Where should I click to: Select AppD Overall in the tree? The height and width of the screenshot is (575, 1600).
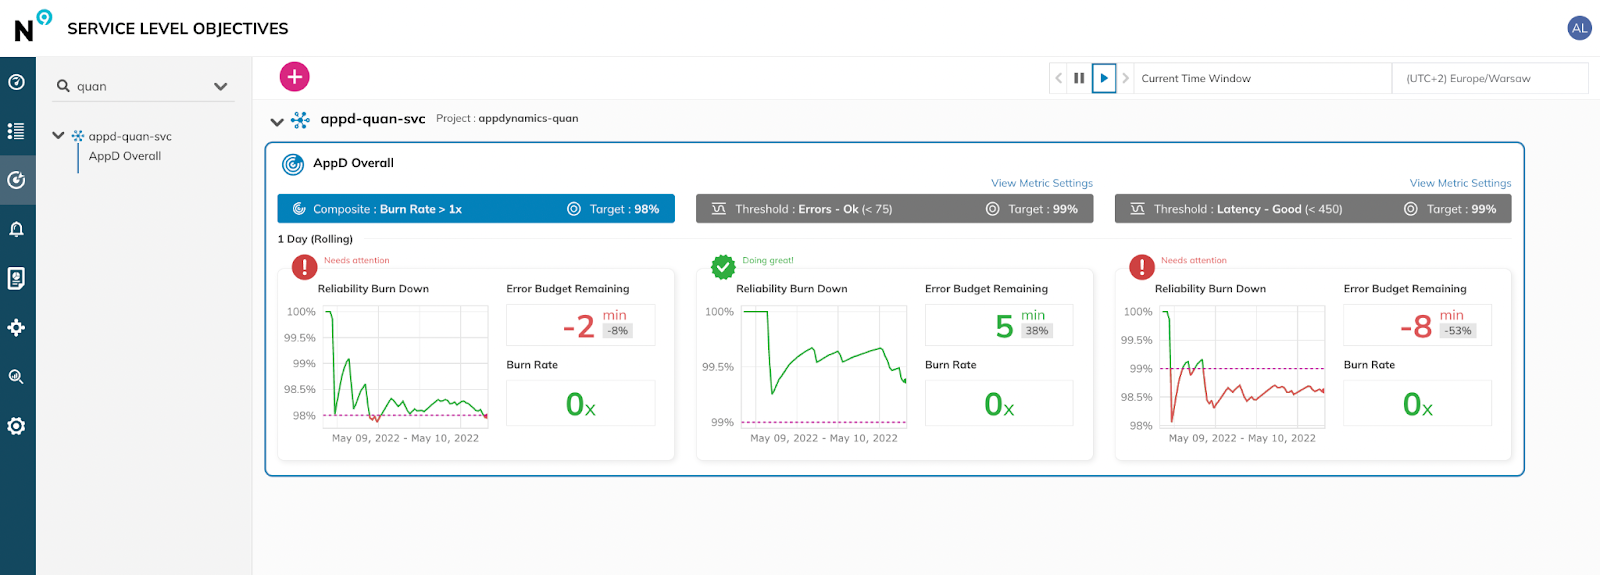click(x=125, y=156)
